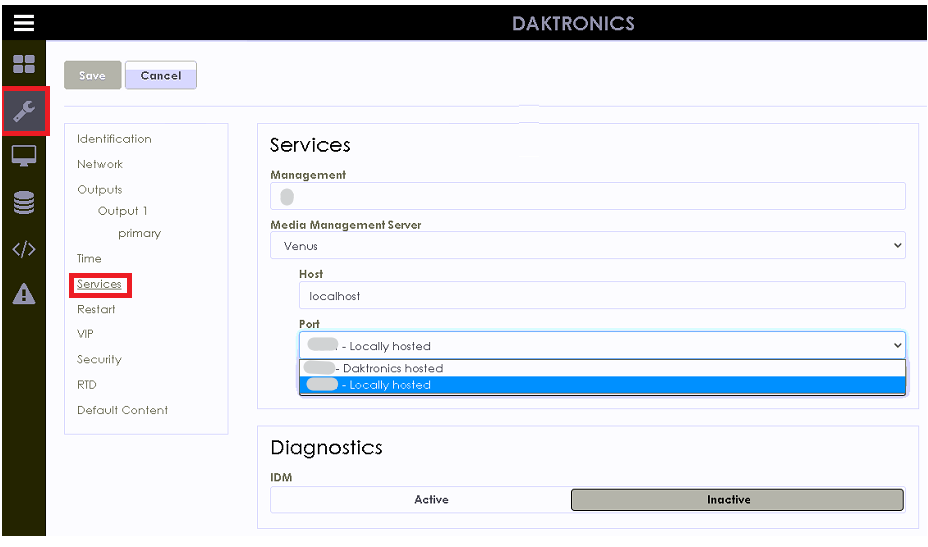This screenshot has width=928, height=547.
Task: Select the Output 1 tree item
Action: (x=122, y=211)
